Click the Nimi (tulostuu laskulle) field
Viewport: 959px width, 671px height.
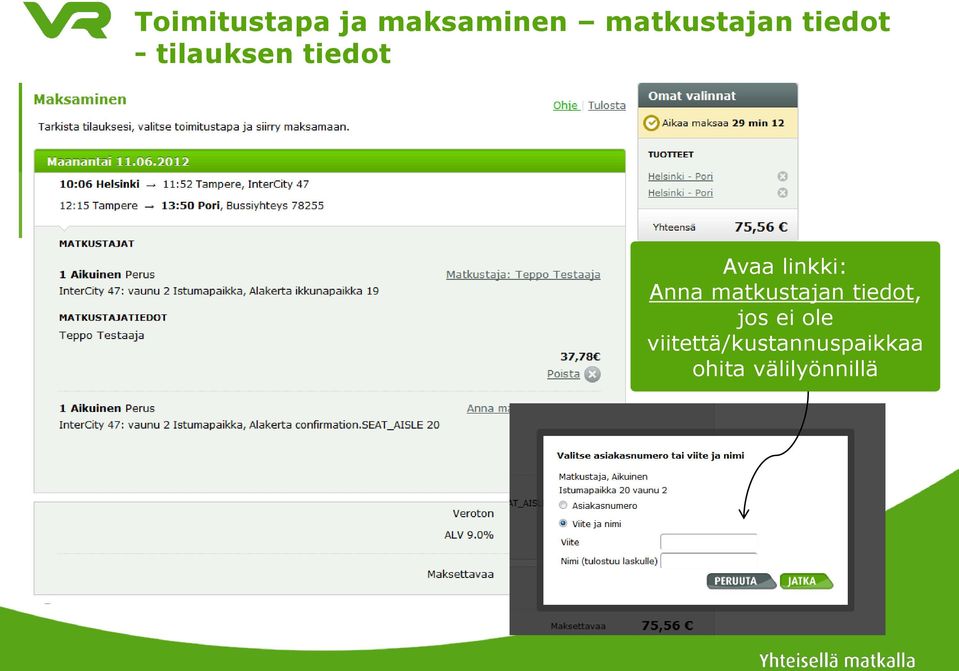[x=709, y=560]
